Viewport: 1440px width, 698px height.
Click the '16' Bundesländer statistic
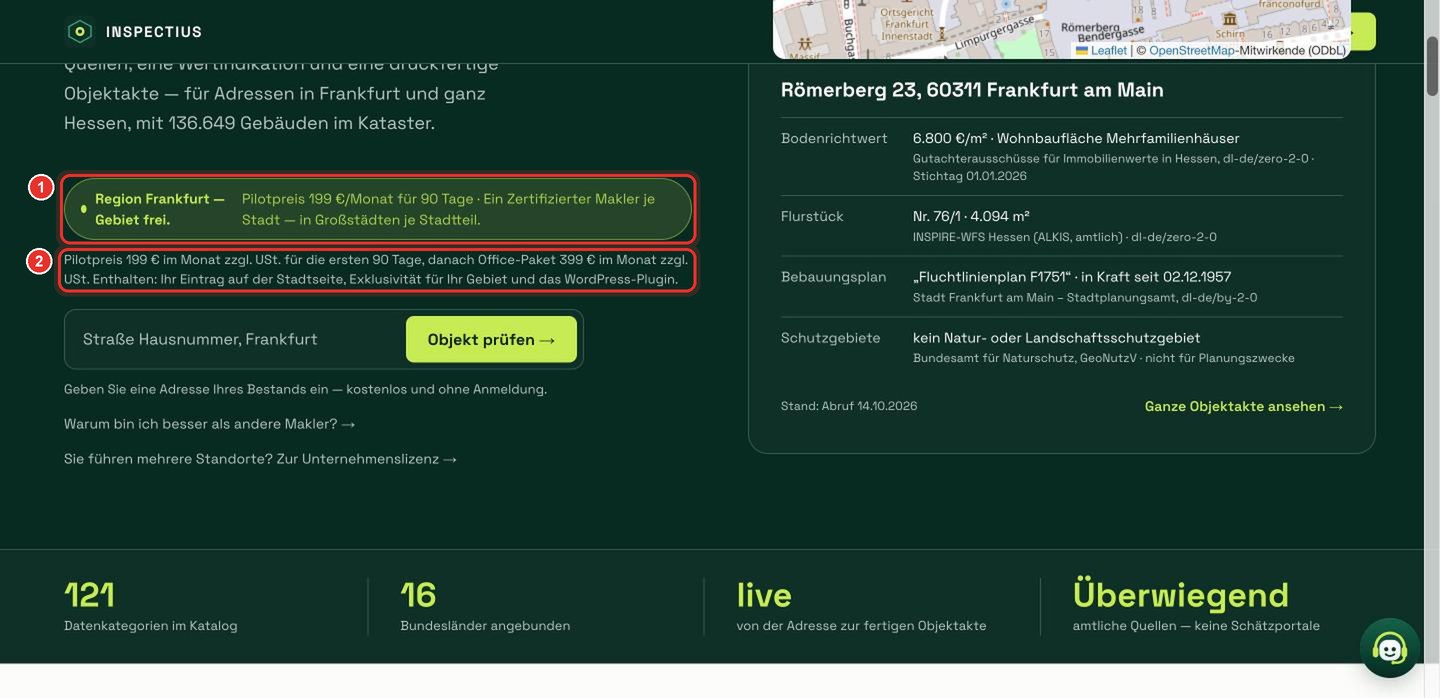(418, 595)
